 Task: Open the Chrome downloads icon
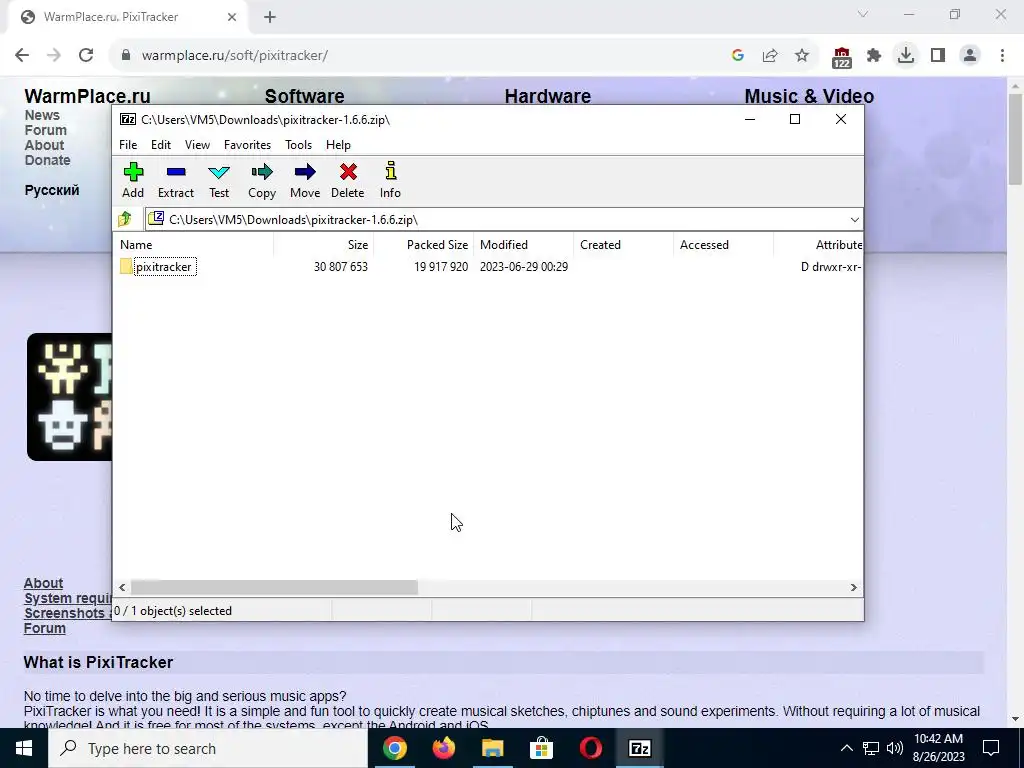point(906,56)
